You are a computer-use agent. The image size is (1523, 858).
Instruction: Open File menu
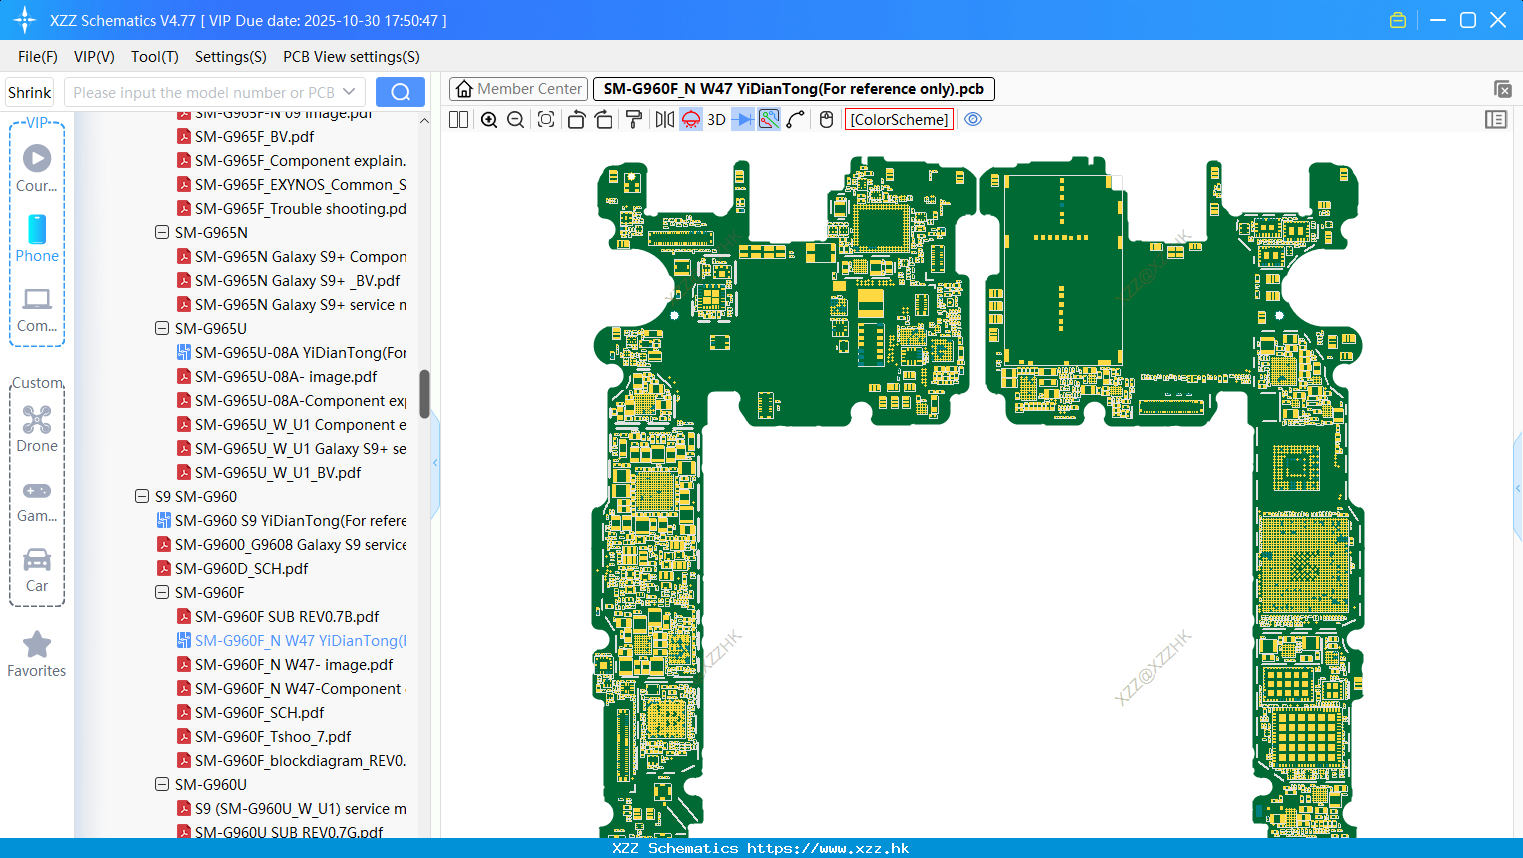pyautogui.click(x=38, y=57)
